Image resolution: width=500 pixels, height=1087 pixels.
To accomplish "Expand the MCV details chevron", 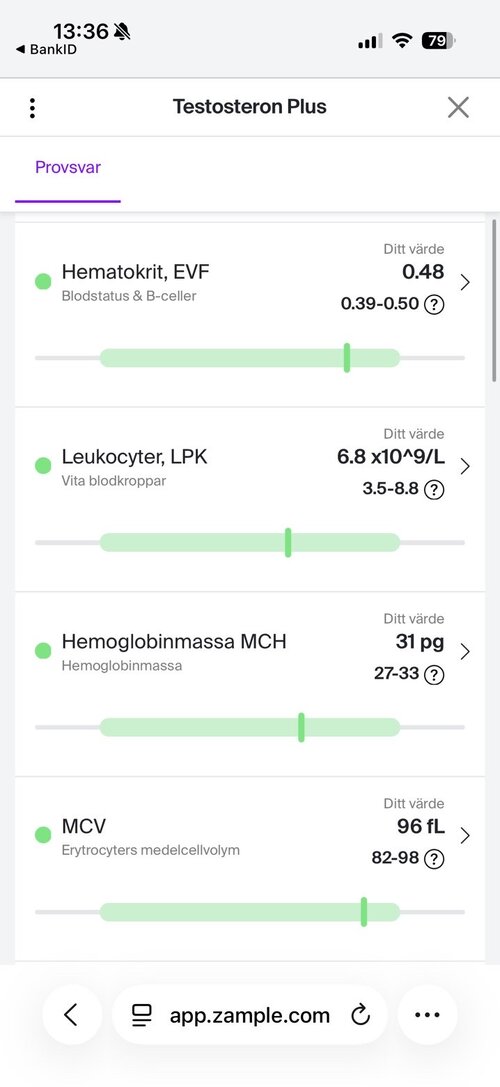I will [x=465, y=835].
